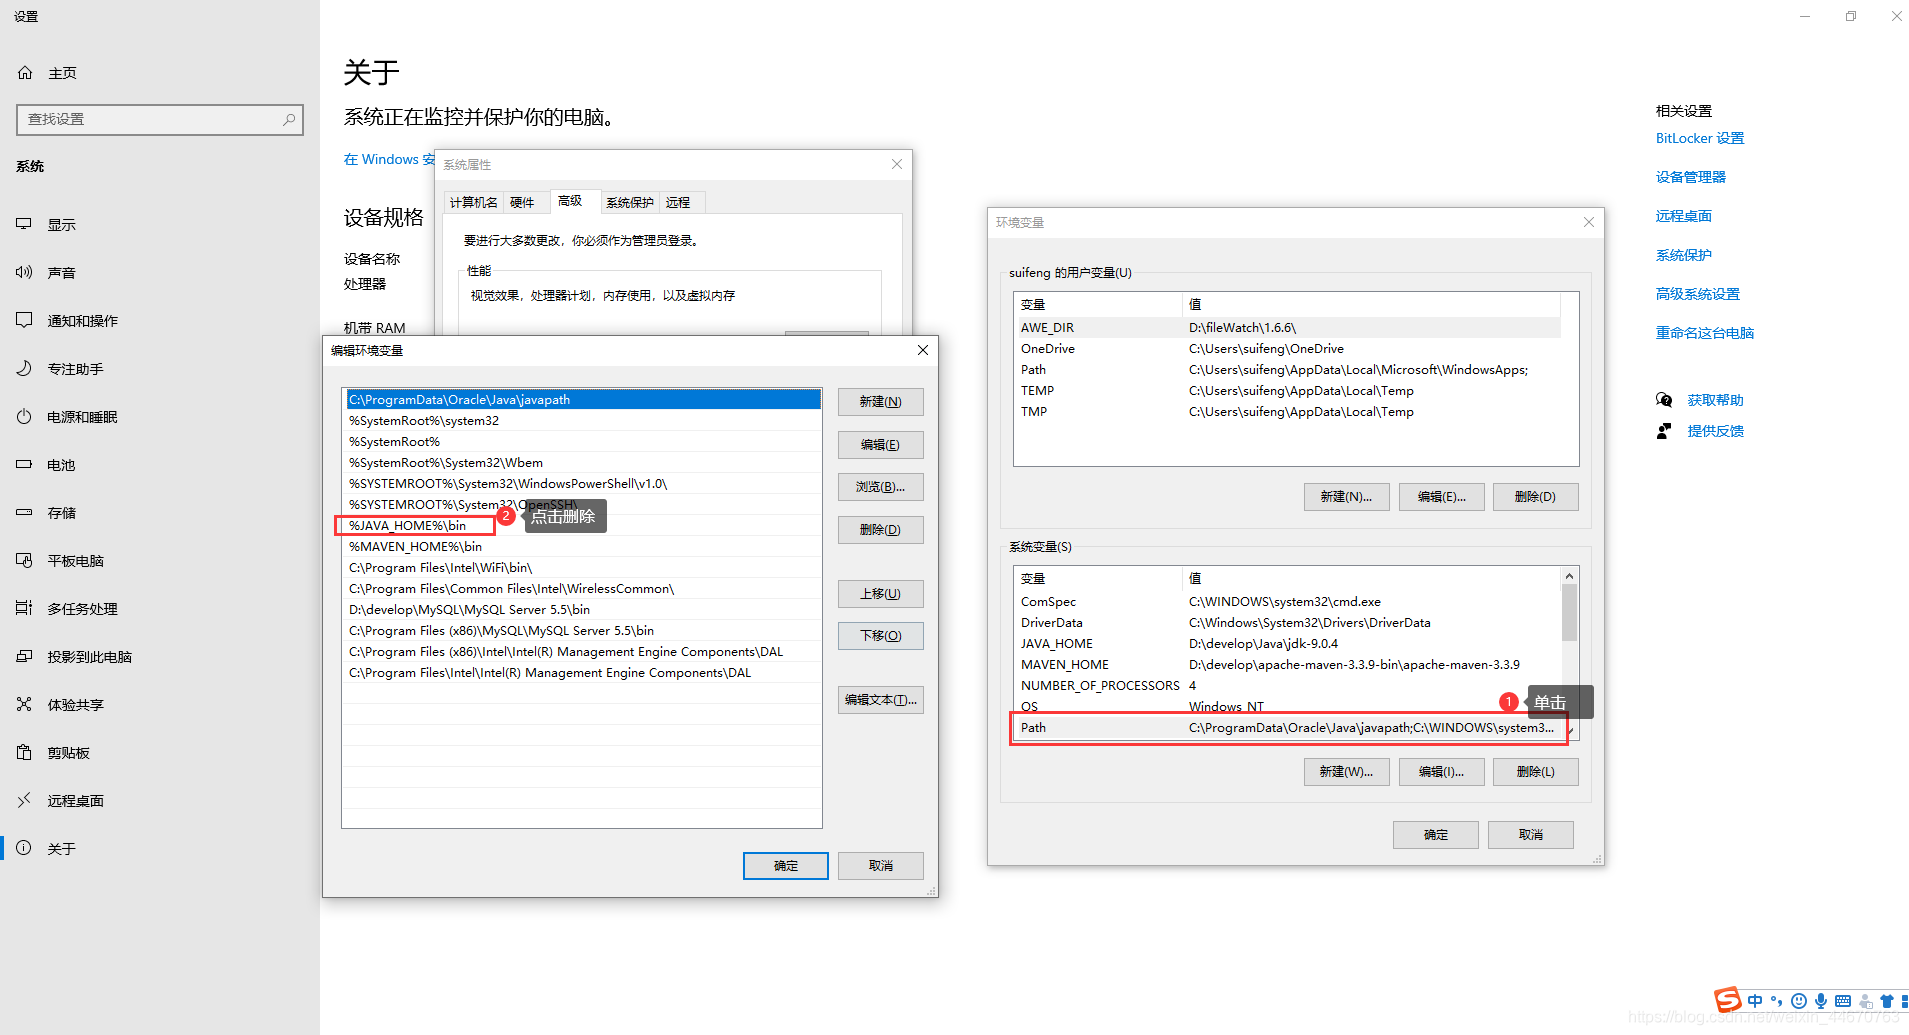This screenshot has height=1035, width=1909.
Task: Select C:\ProgramData\Oracle\Java\javapath entry
Action: [583, 400]
